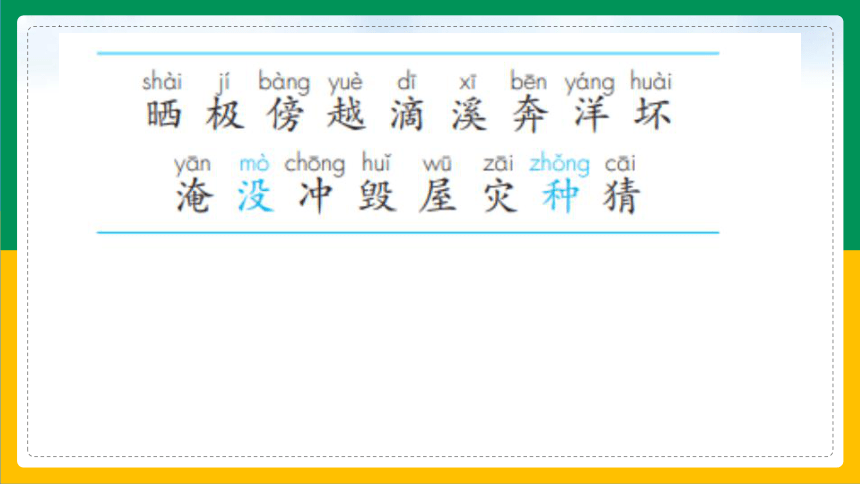This screenshot has width=860, height=484.
Task: Select the pinyin chōng
Action: tap(315, 164)
